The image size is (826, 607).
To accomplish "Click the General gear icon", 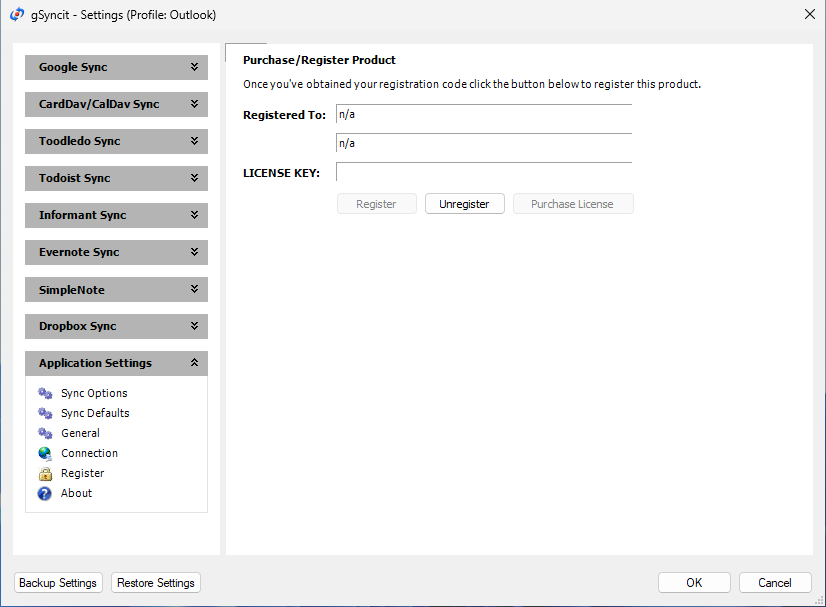I will (x=45, y=434).
